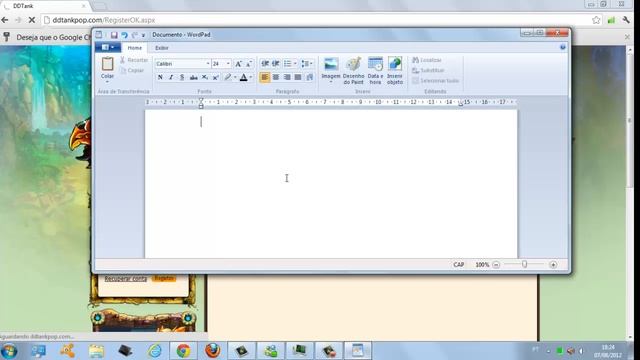Toggle superscript formatting

click(216, 77)
